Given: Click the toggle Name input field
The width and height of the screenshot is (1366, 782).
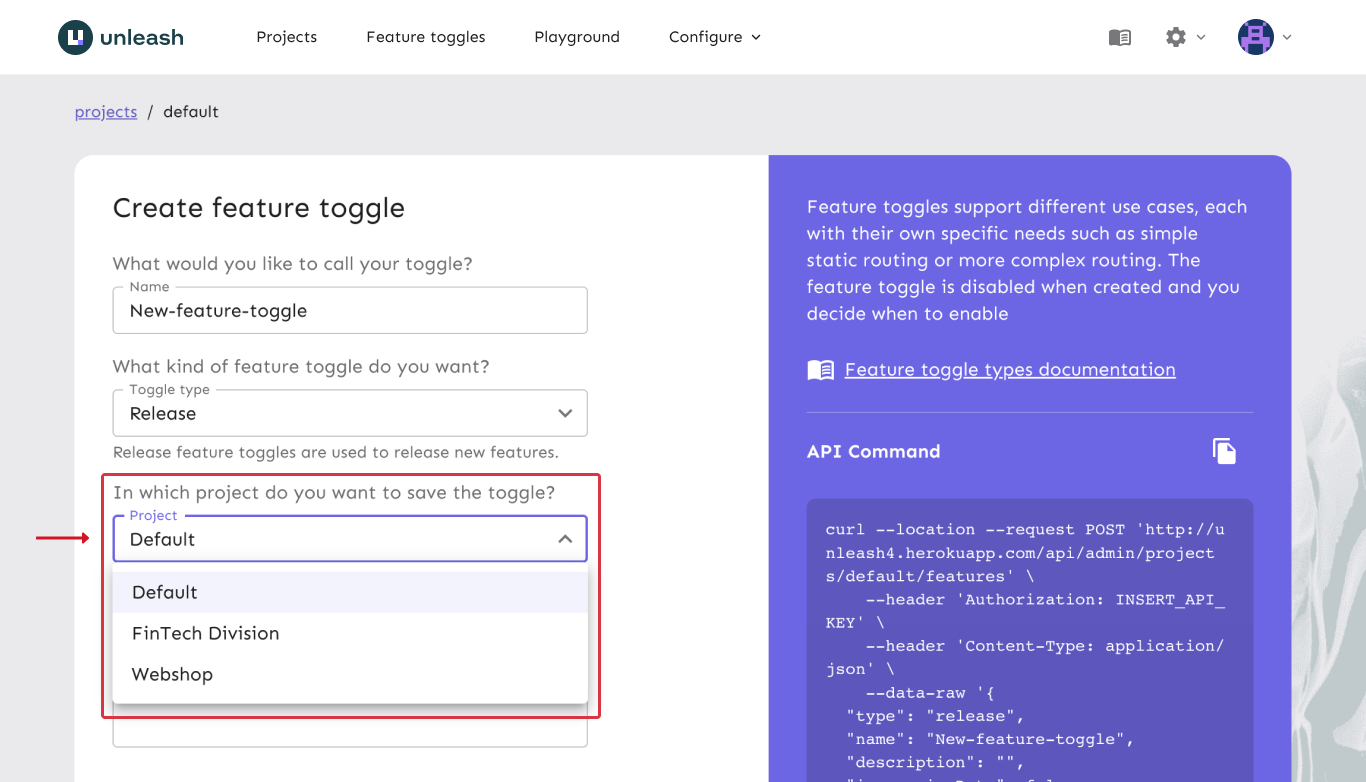Looking at the screenshot, I should click(x=349, y=311).
